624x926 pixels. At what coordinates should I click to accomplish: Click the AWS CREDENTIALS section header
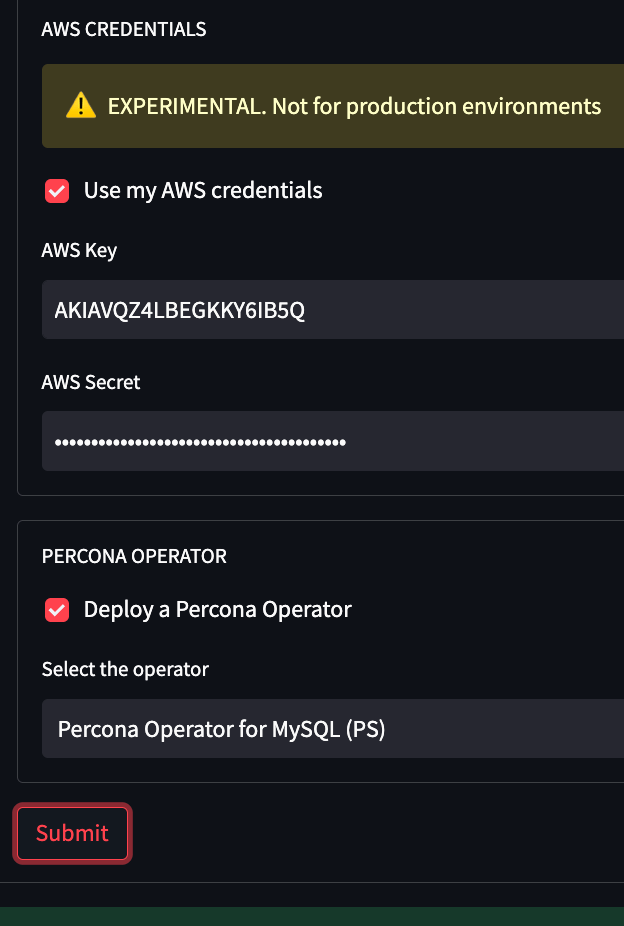(123, 29)
